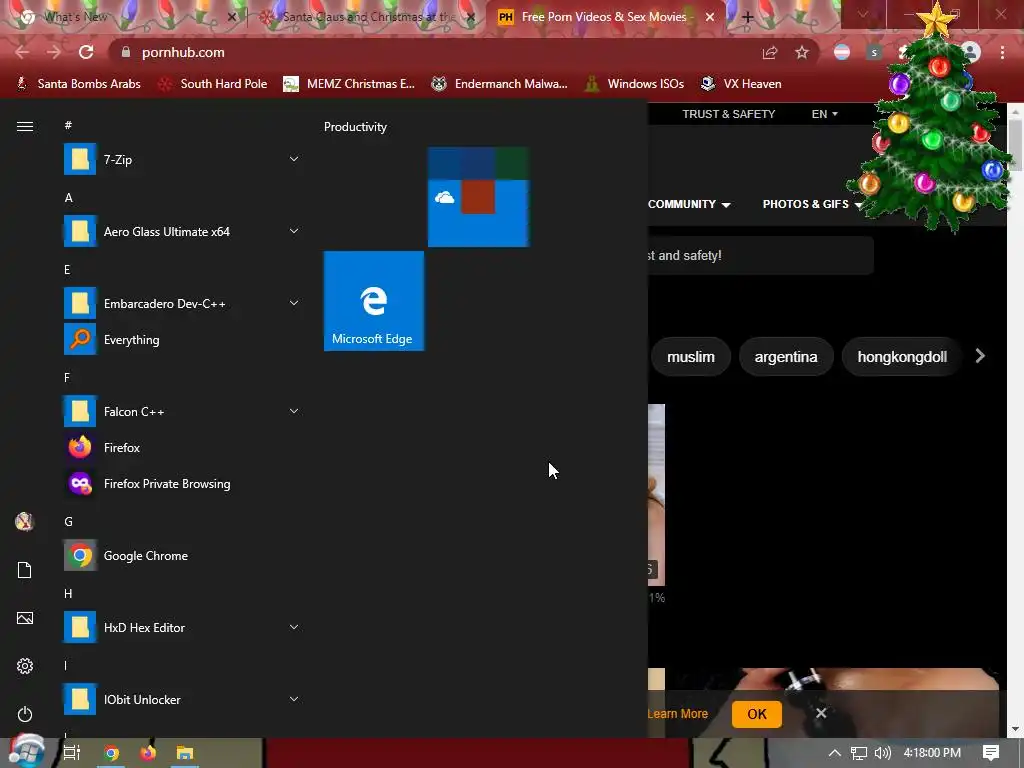Open the EN language dropdown
1024x768 pixels.
[824, 114]
